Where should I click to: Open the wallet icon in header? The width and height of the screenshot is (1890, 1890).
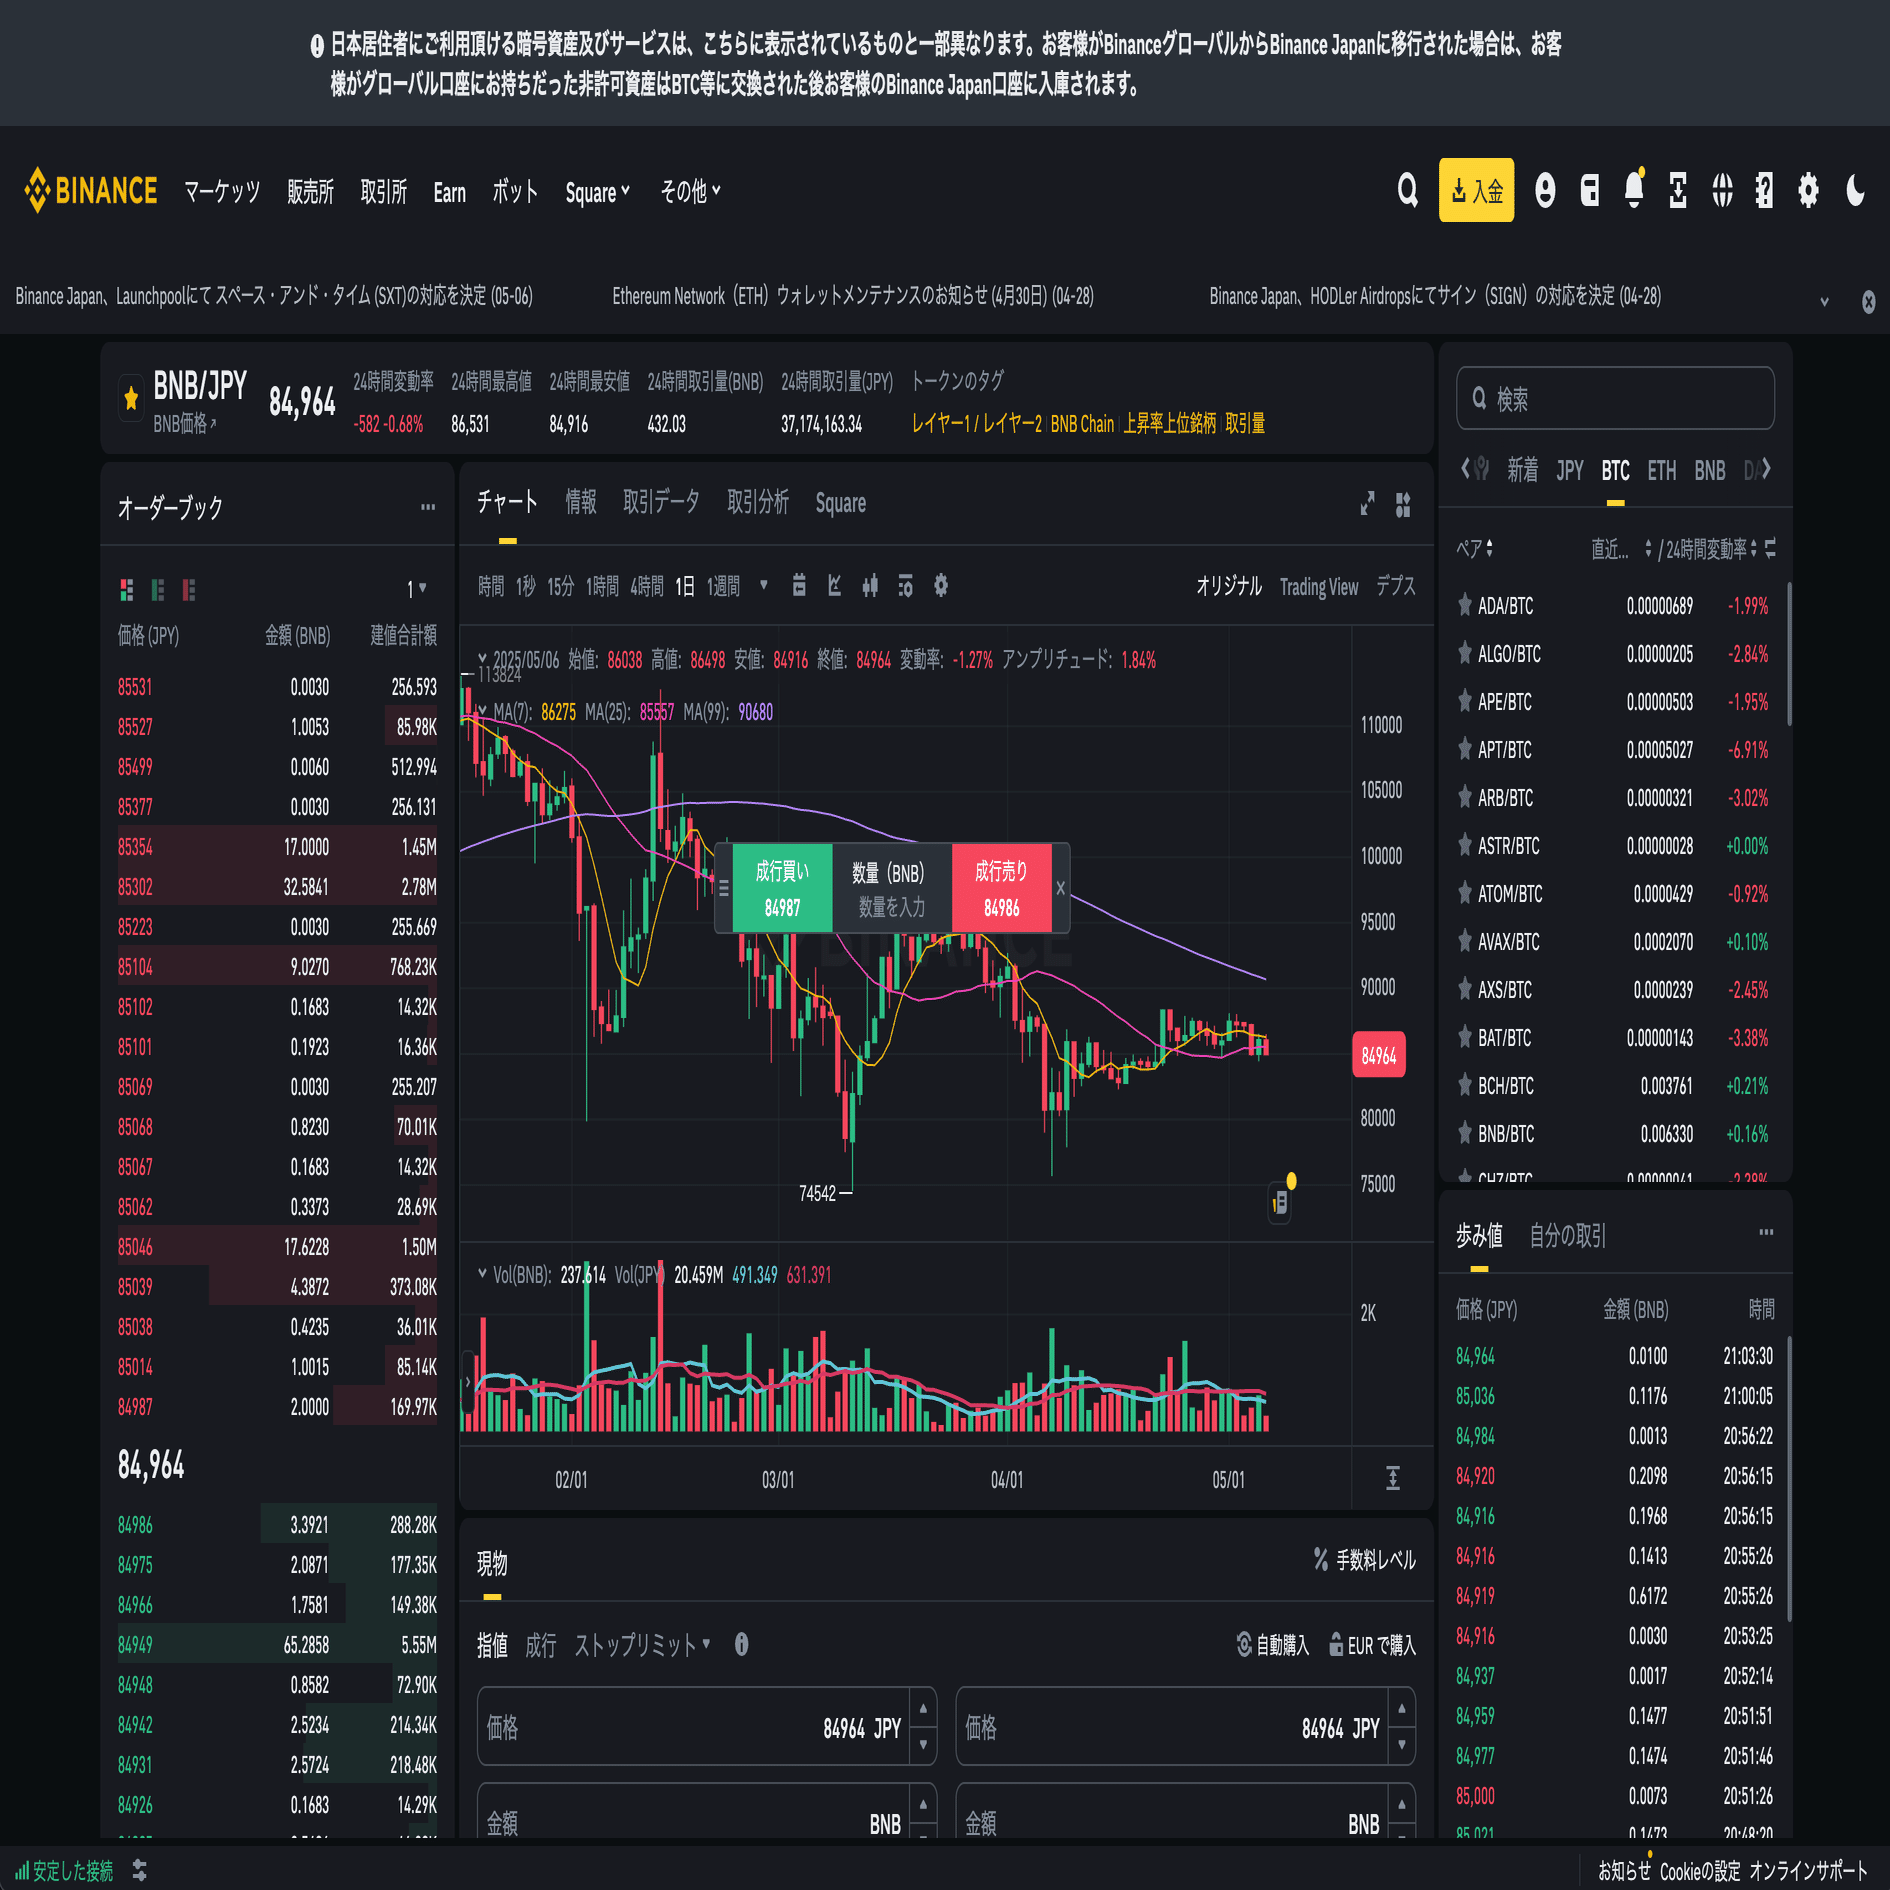click(x=1590, y=190)
